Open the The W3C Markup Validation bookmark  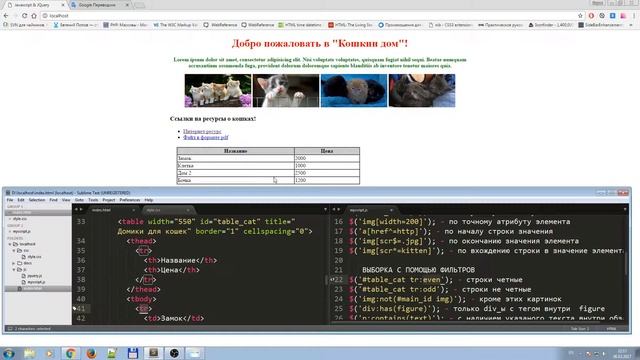(x=176, y=25)
